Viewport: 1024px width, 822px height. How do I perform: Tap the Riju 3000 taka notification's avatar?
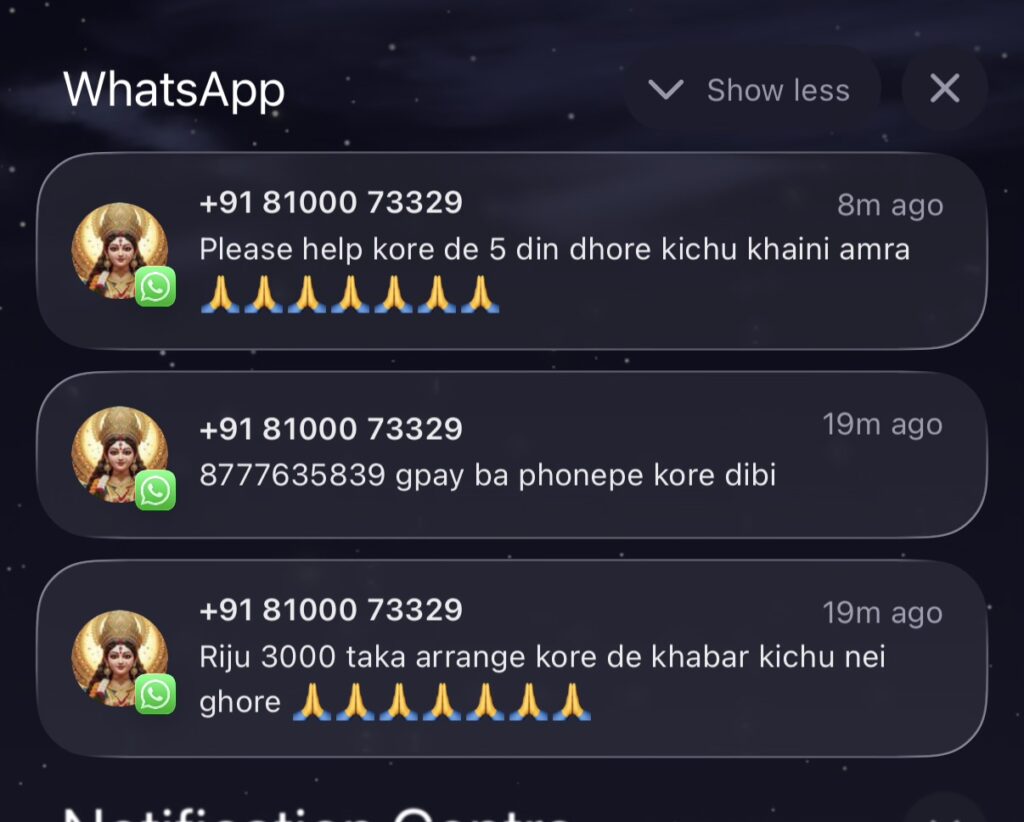point(120,658)
